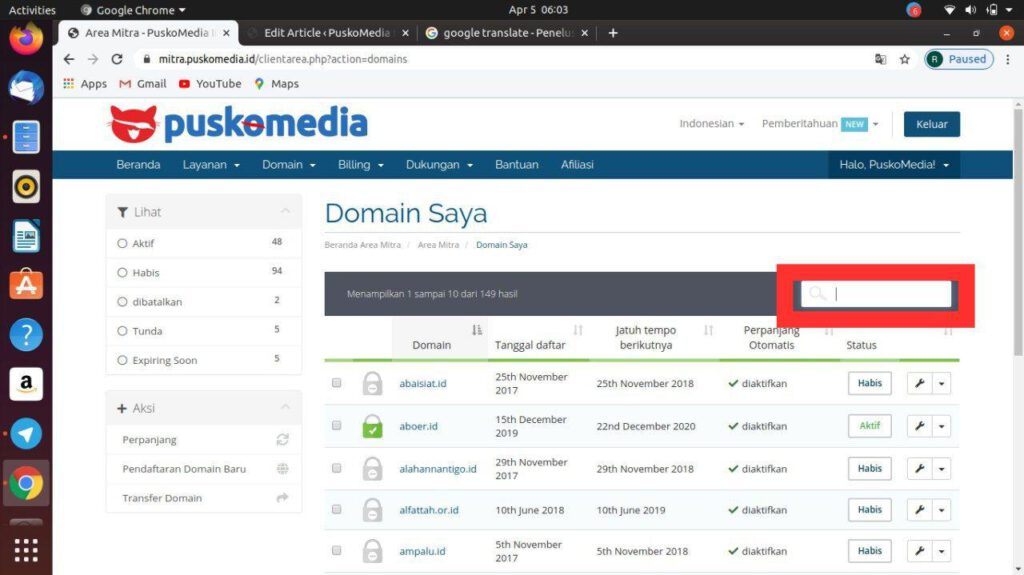Open Telegram from the dock
1024x575 pixels.
coord(26,434)
